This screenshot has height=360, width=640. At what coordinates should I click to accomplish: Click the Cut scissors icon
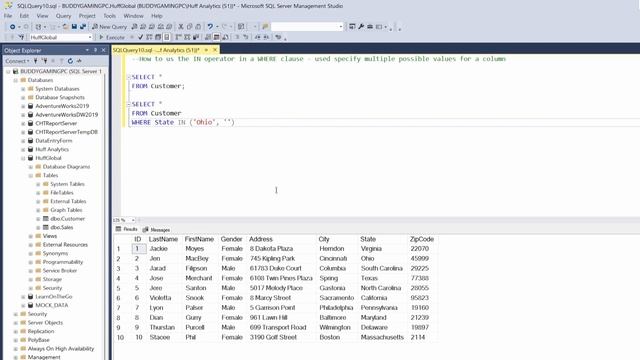(x=180, y=27)
